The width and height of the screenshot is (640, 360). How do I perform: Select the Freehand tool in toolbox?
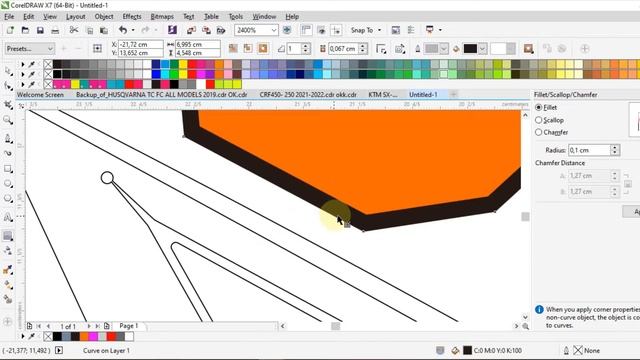pos(8,138)
